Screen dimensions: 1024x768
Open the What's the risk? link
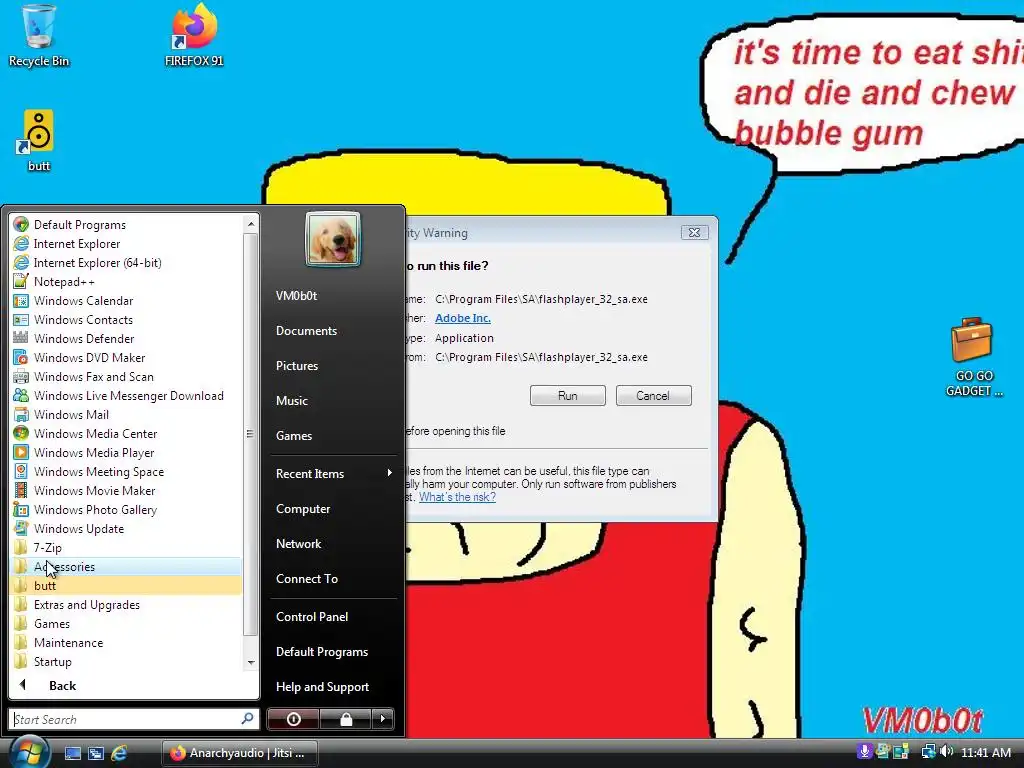tap(457, 497)
